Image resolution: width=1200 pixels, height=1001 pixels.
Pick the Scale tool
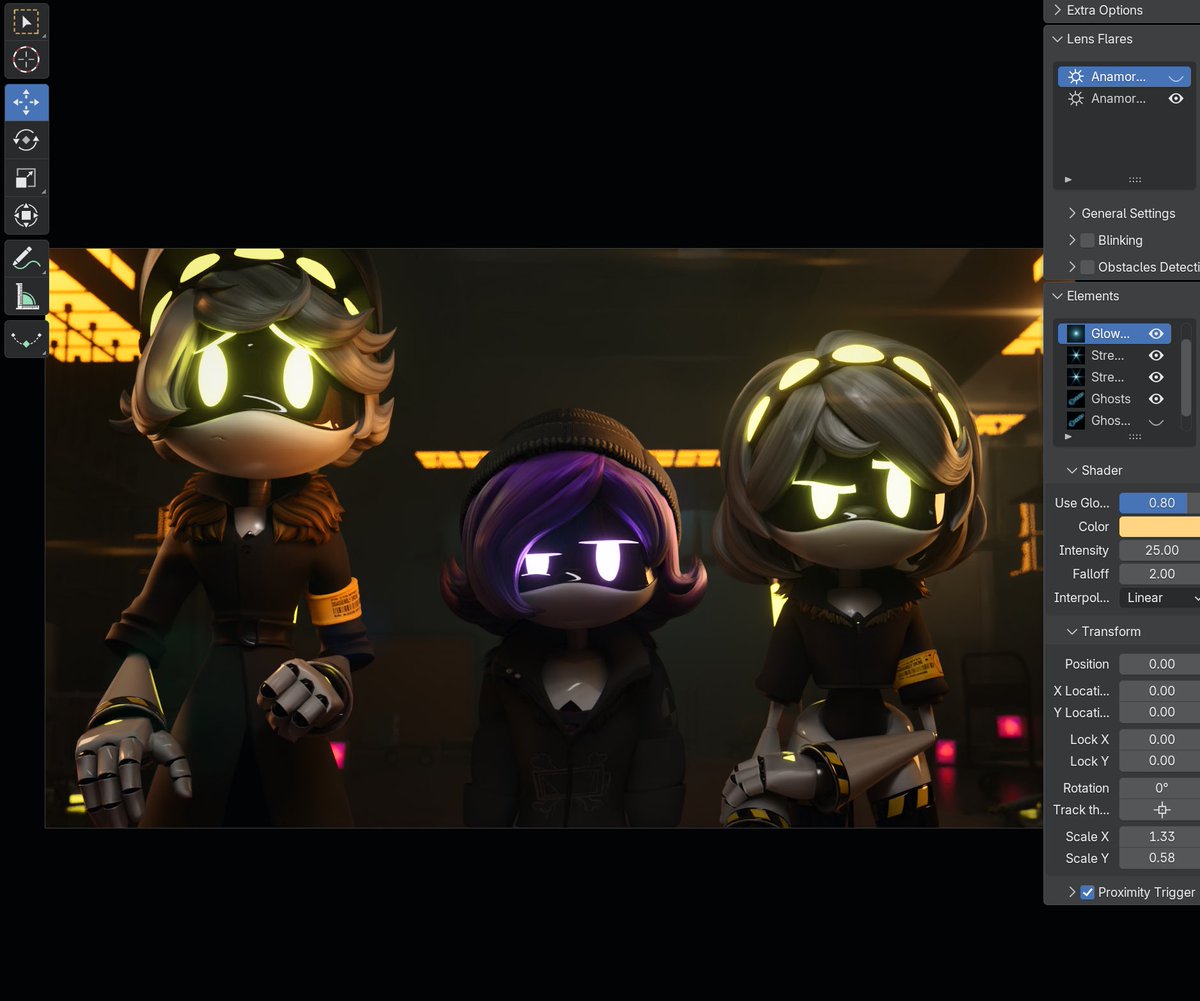26,179
